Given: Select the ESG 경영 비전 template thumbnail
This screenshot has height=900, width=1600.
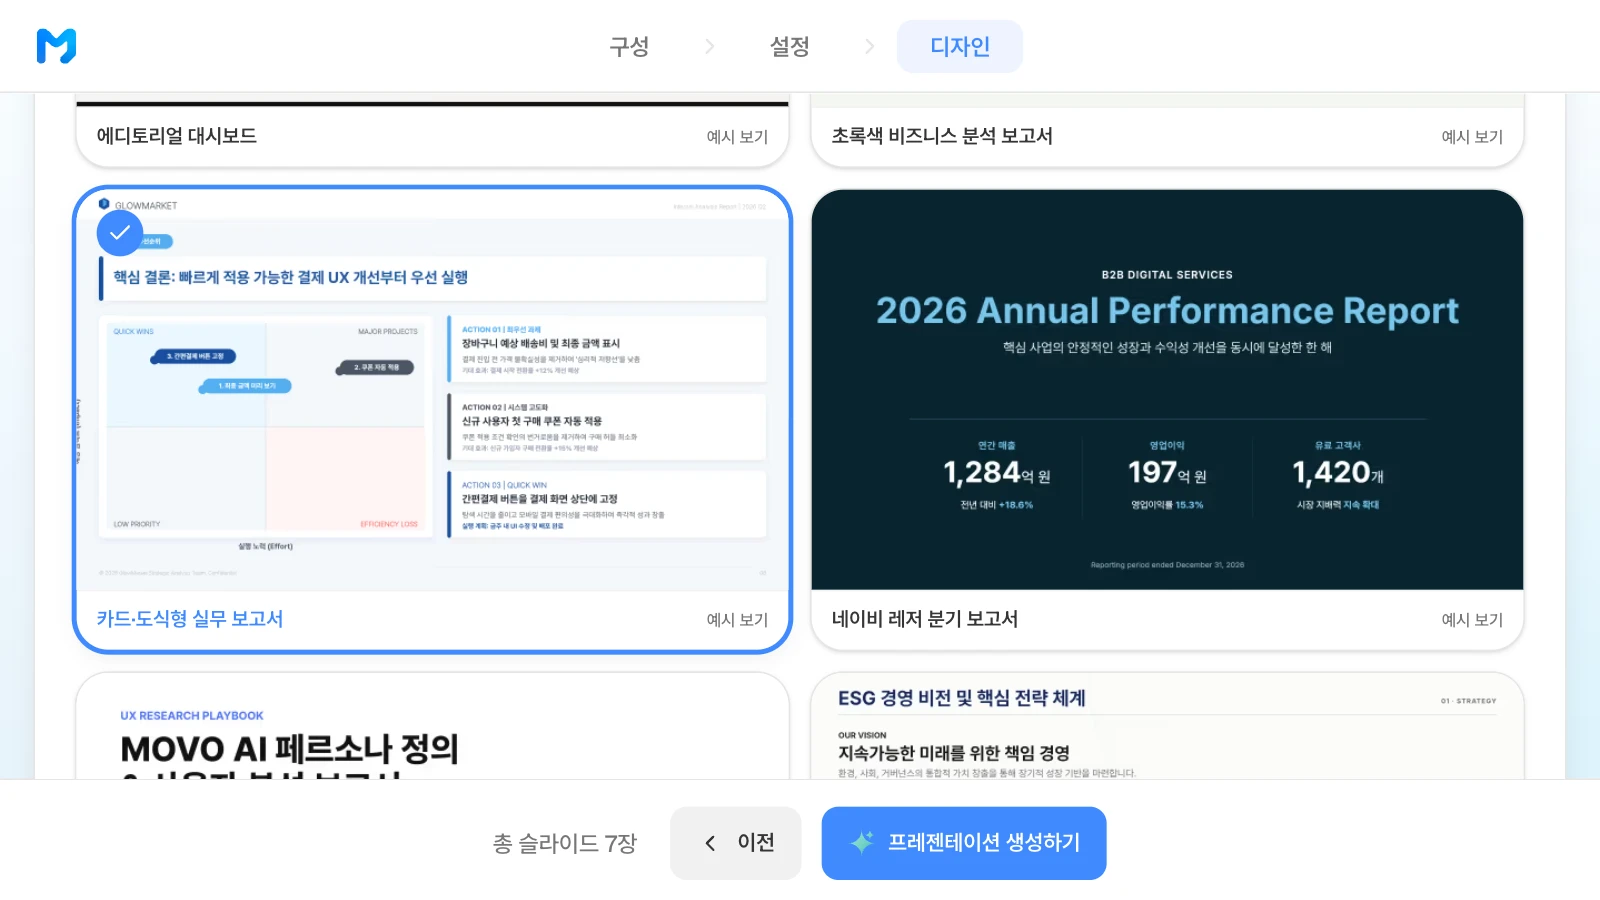Looking at the screenshot, I should point(1167,726).
